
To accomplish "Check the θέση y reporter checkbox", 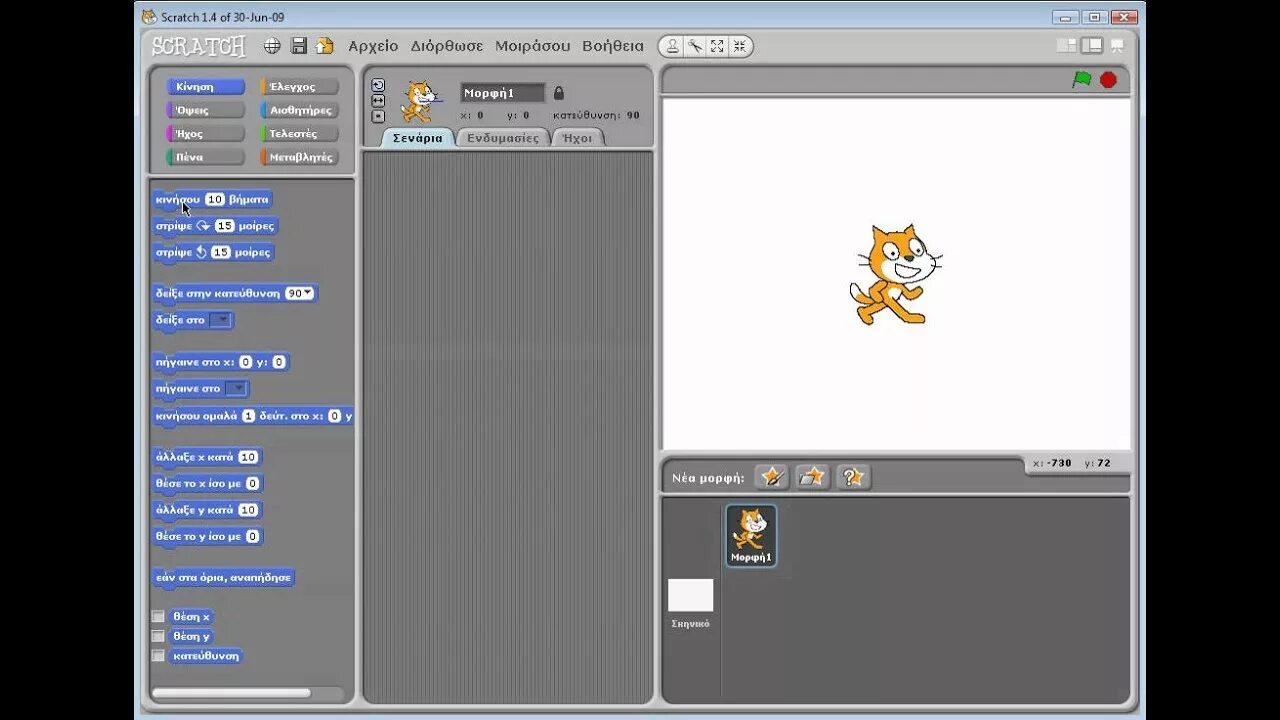I will 158,636.
